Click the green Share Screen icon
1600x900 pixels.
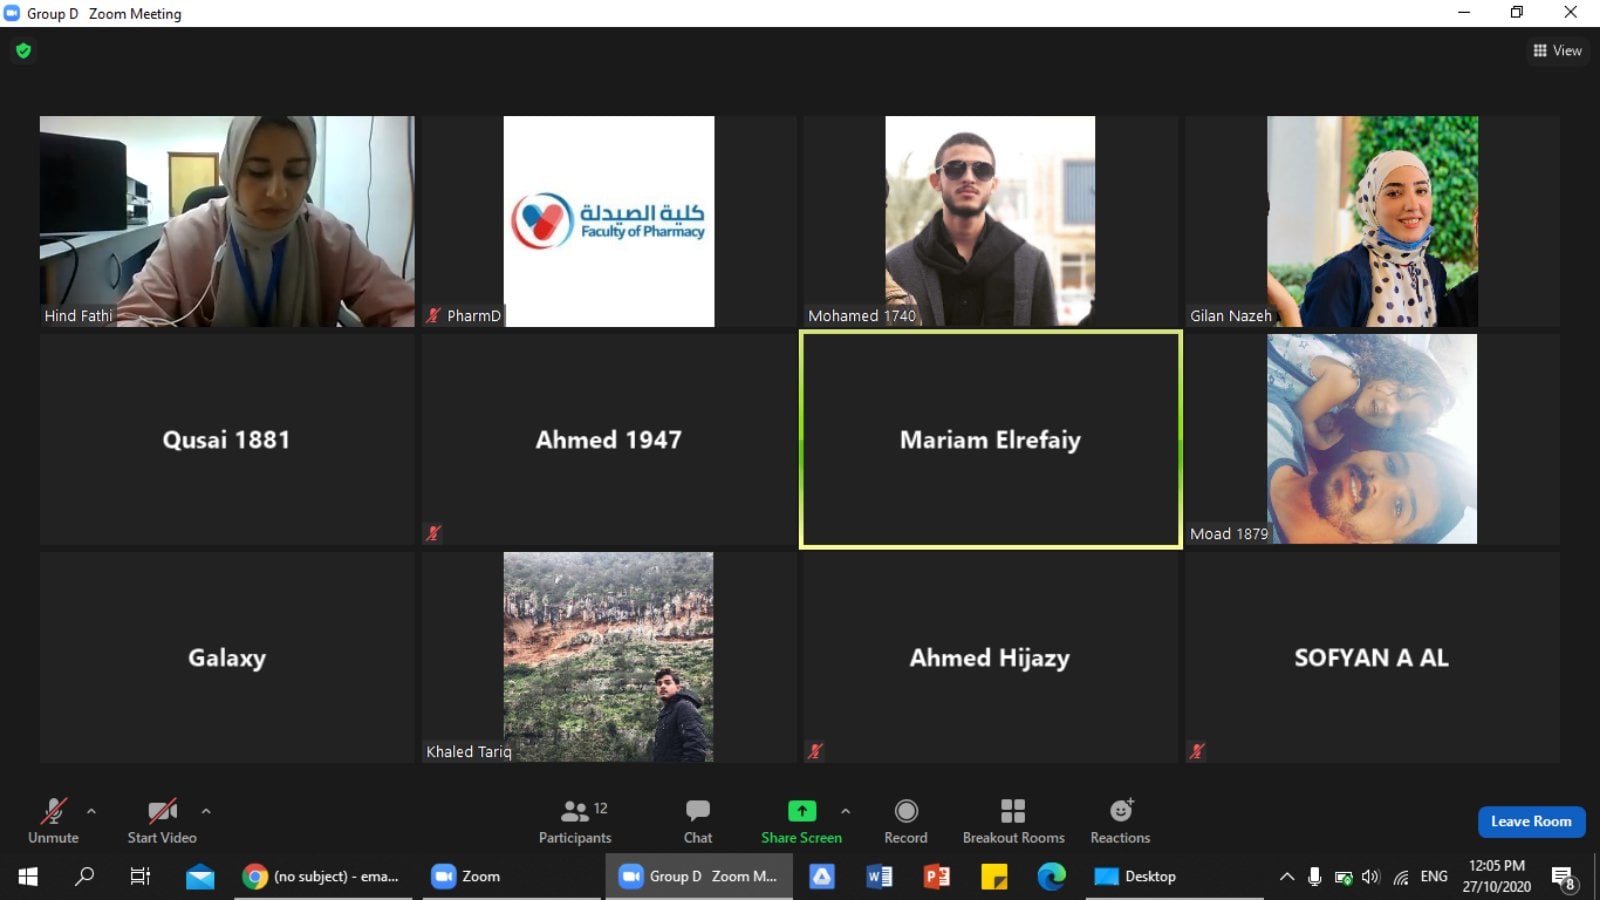(801, 811)
